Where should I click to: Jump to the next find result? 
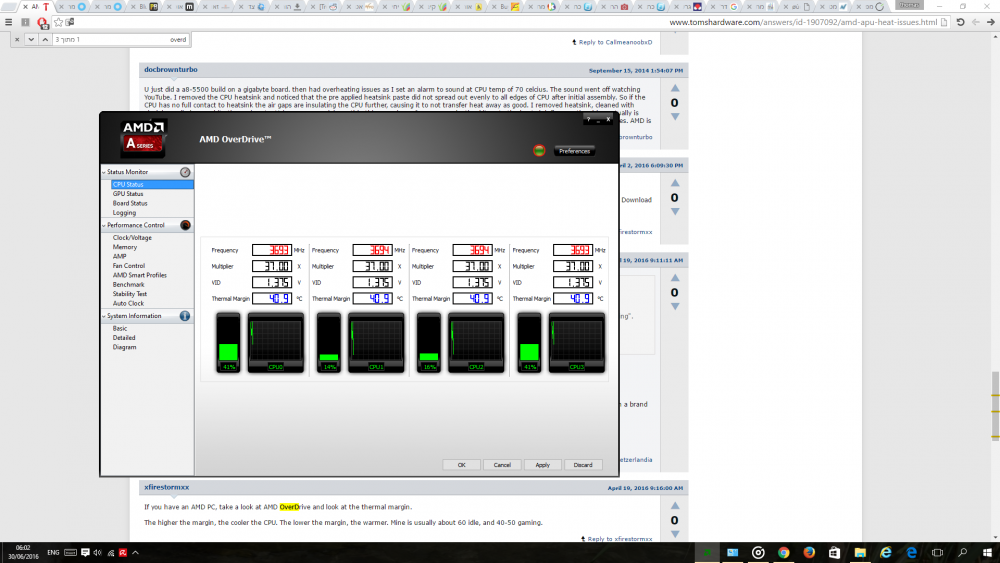(x=31, y=40)
